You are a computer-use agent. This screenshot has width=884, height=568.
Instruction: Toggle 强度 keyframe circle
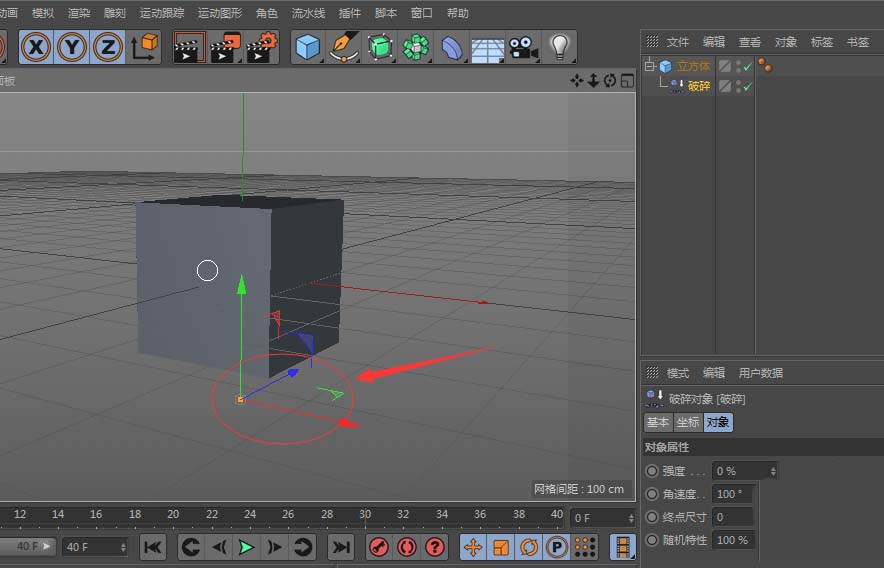pyautogui.click(x=652, y=470)
